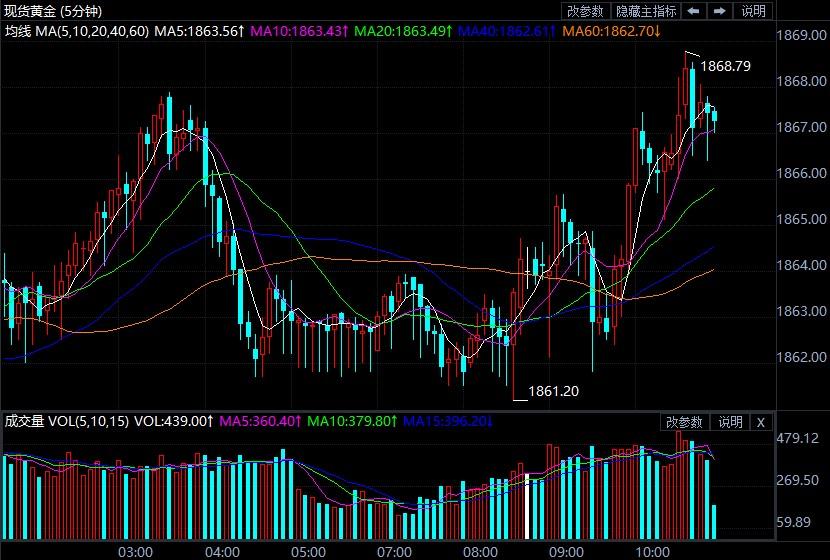
Task: Click the 现货黄金 (5分钟) chart title
Action: (53, 11)
